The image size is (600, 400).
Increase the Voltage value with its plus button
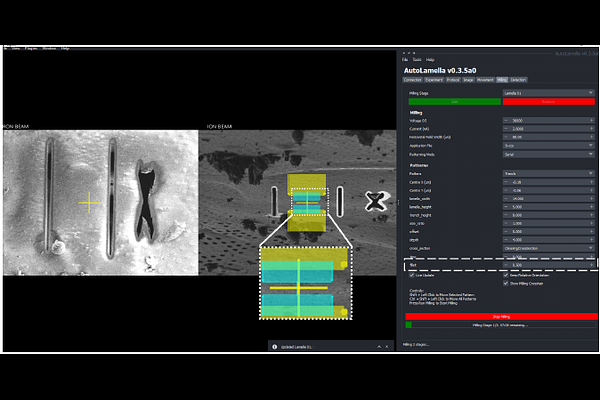pos(591,121)
